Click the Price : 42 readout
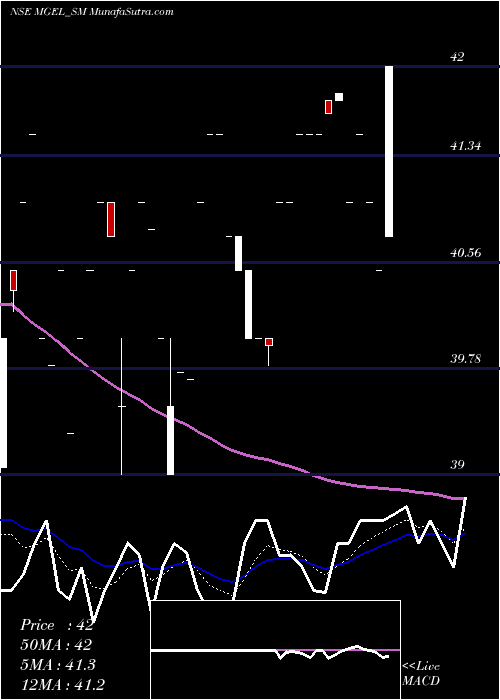This screenshot has width=500, height=700. pyautogui.click(x=57, y=625)
